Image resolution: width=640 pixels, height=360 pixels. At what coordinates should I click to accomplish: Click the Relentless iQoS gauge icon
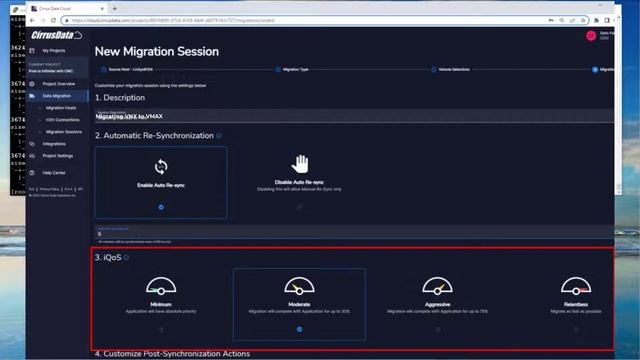tap(576, 286)
